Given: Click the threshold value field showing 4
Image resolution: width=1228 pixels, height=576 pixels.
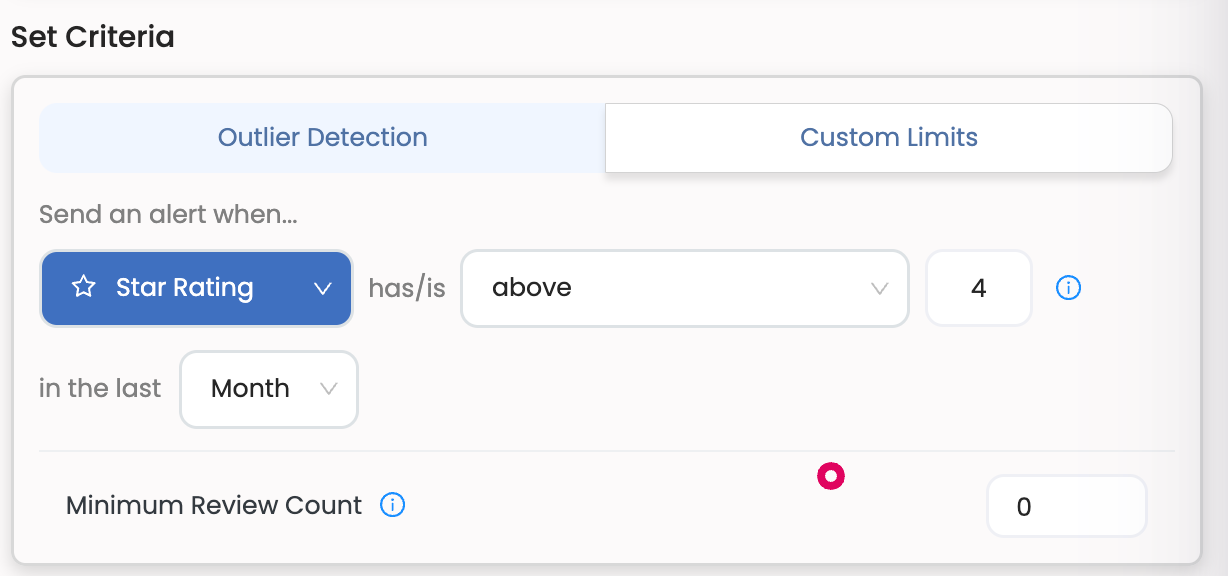Looking at the screenshot, I should tap(978, 288).
